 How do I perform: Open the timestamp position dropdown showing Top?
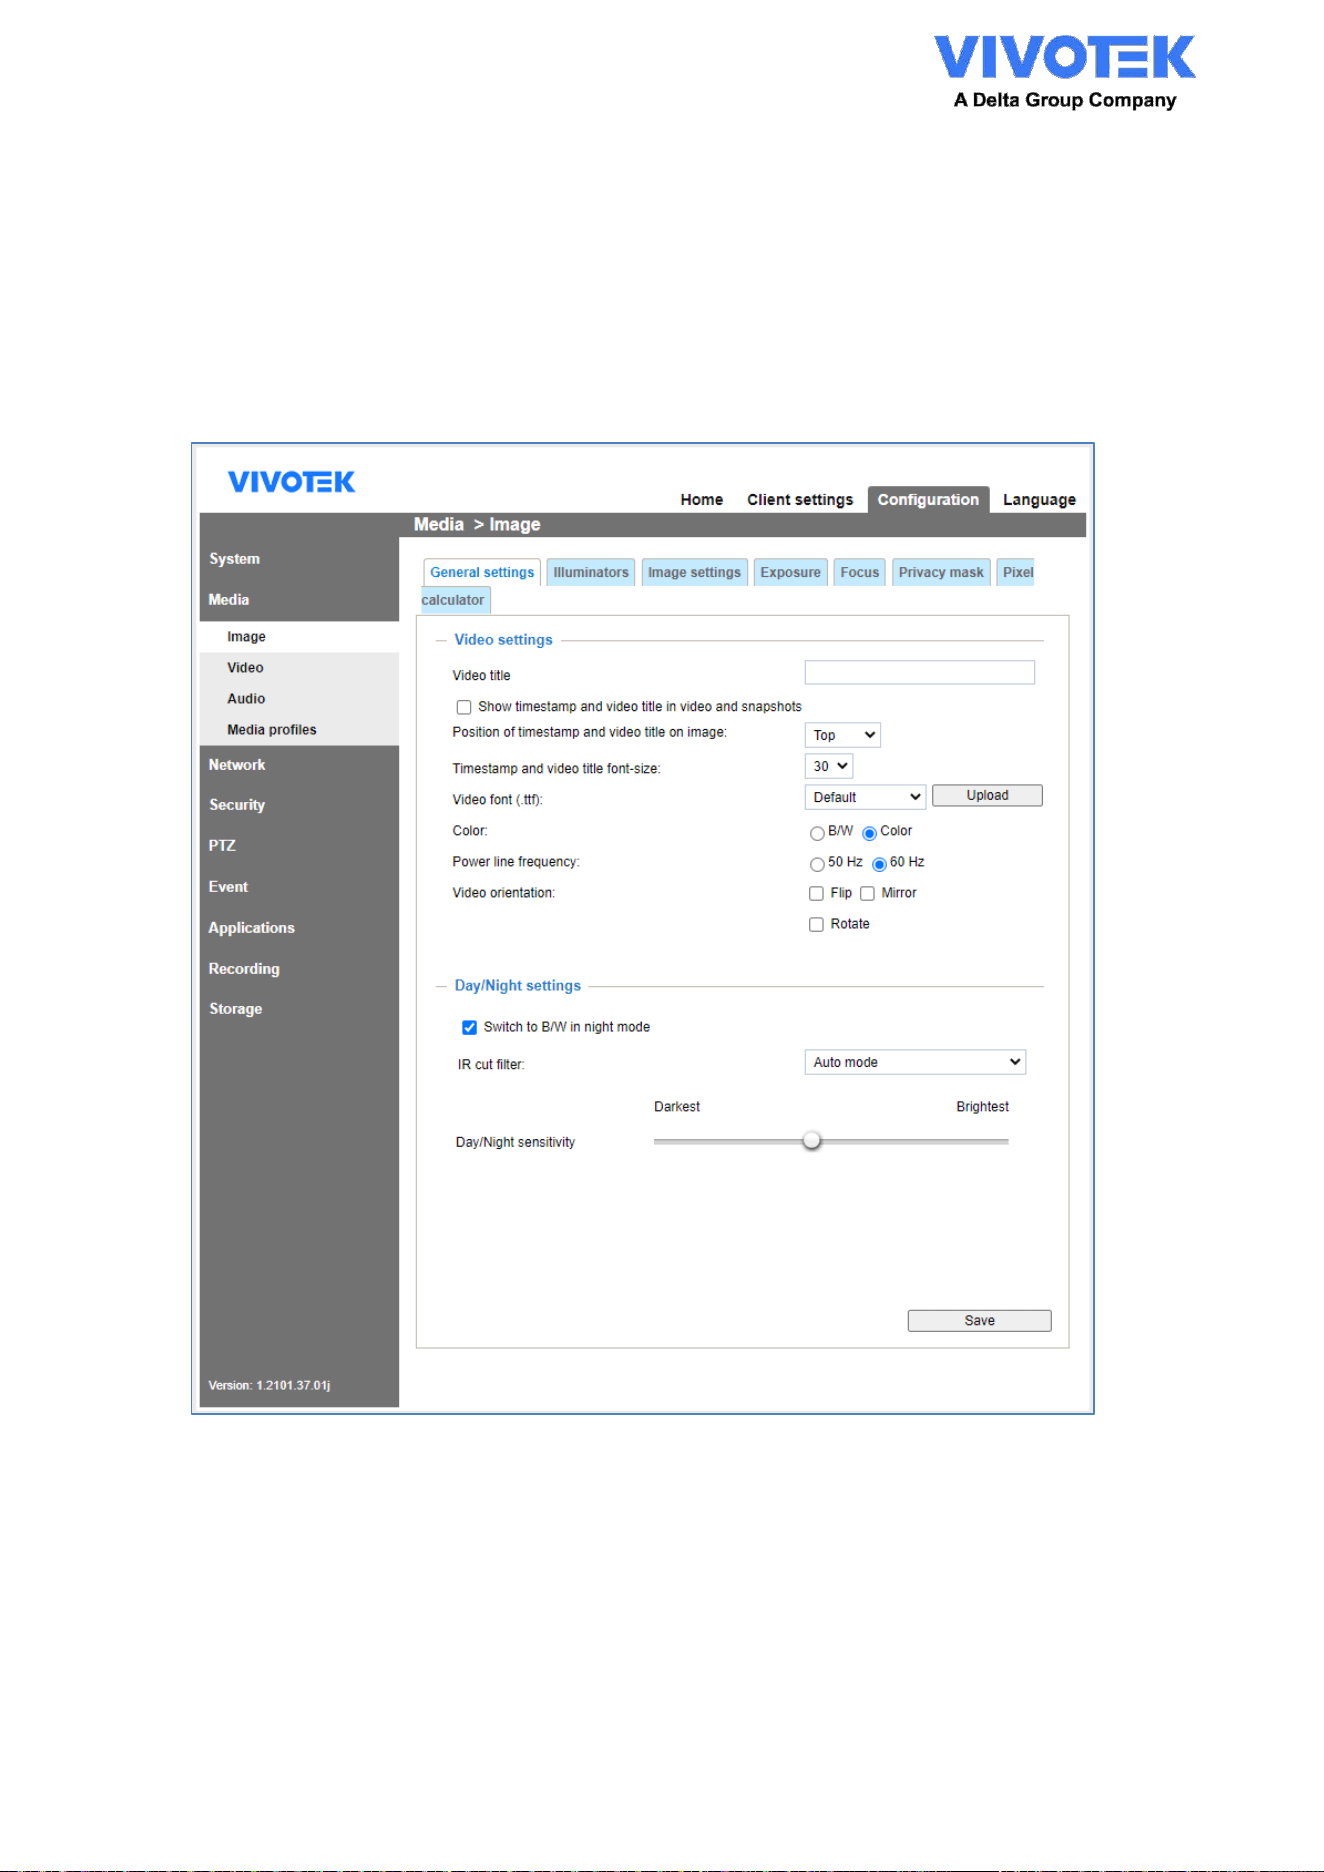tap(842, 735)
